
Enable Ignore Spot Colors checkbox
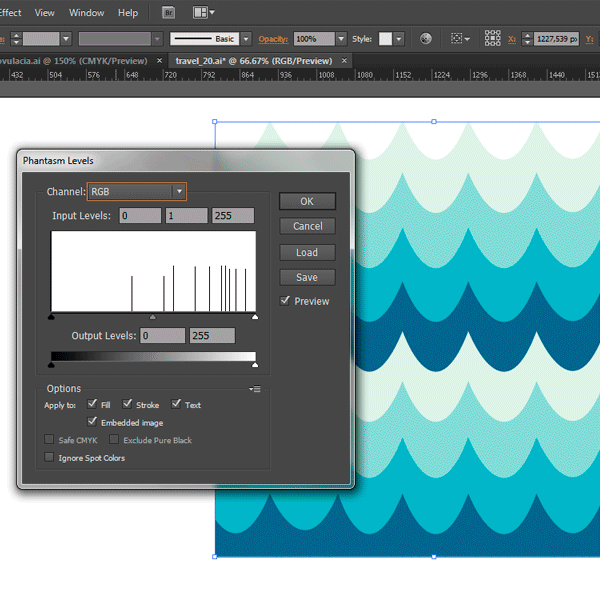pyautogui.click(x=49, y=457)
